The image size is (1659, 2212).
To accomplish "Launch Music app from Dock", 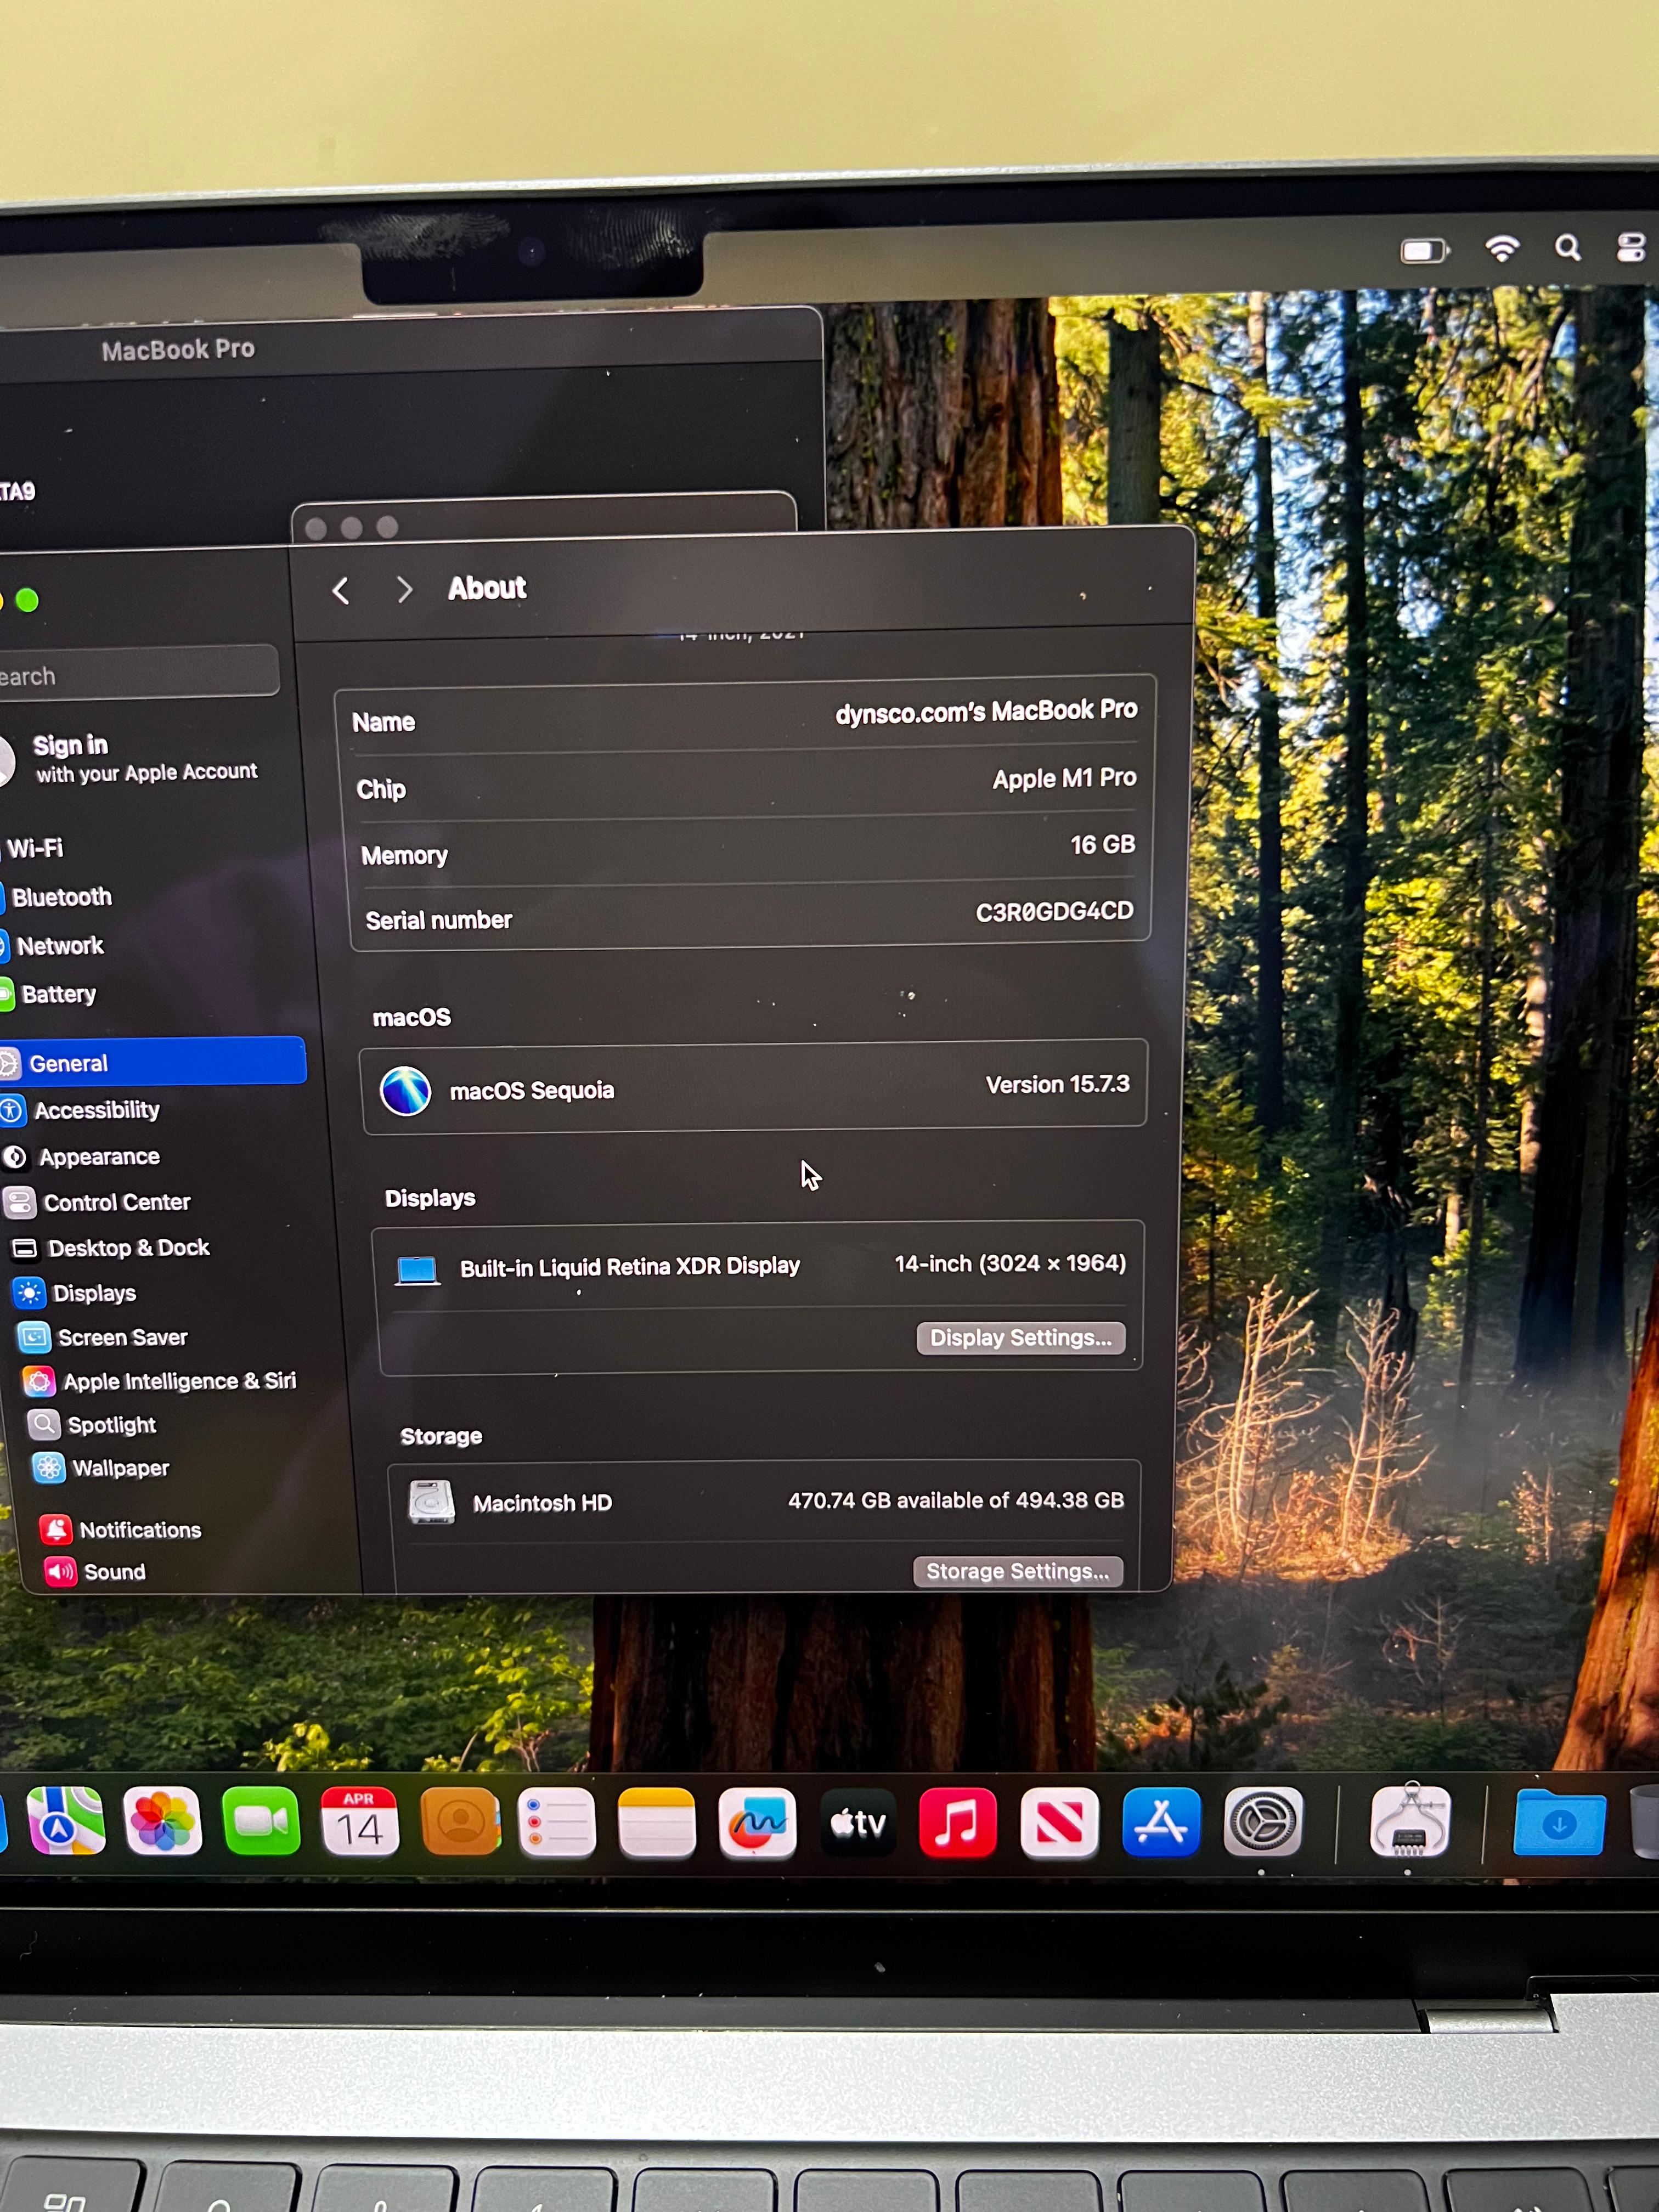I will (957, 1822).
